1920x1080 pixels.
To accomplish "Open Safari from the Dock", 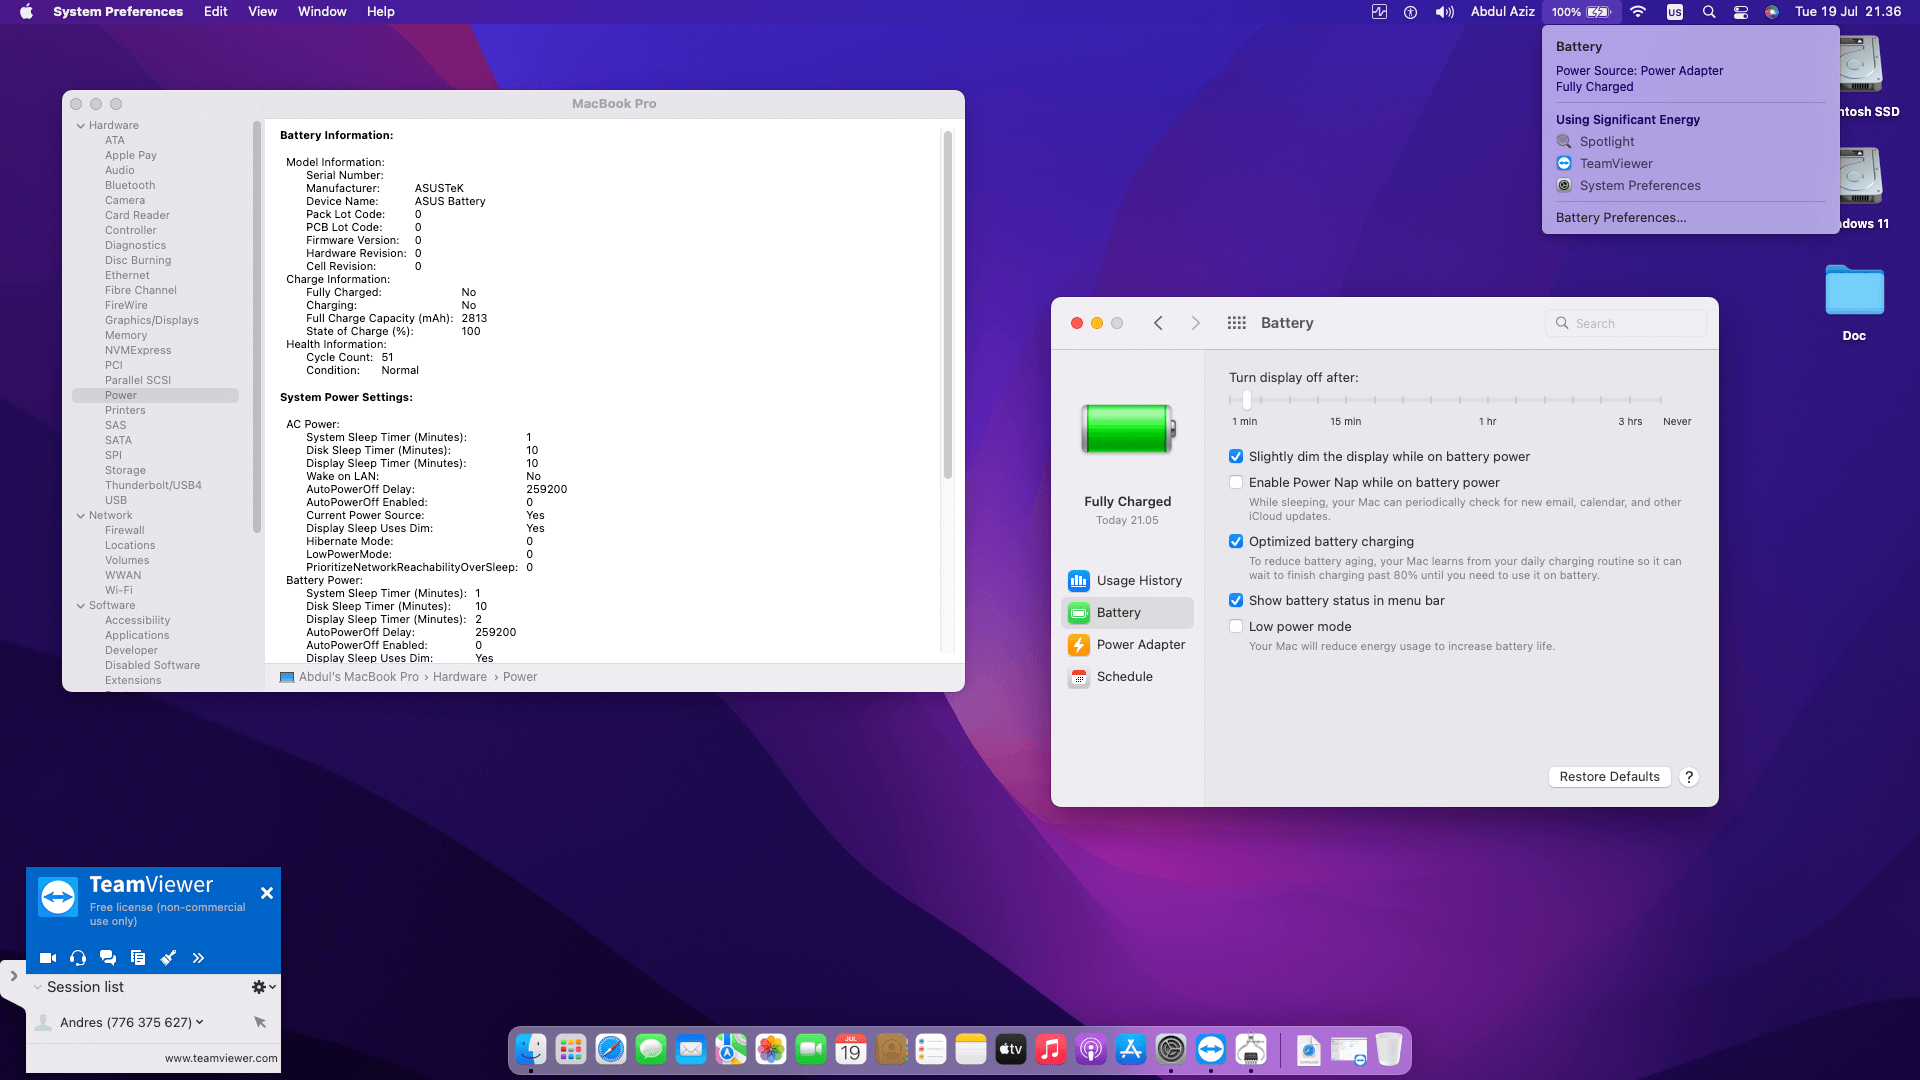I will [611, 1049].
